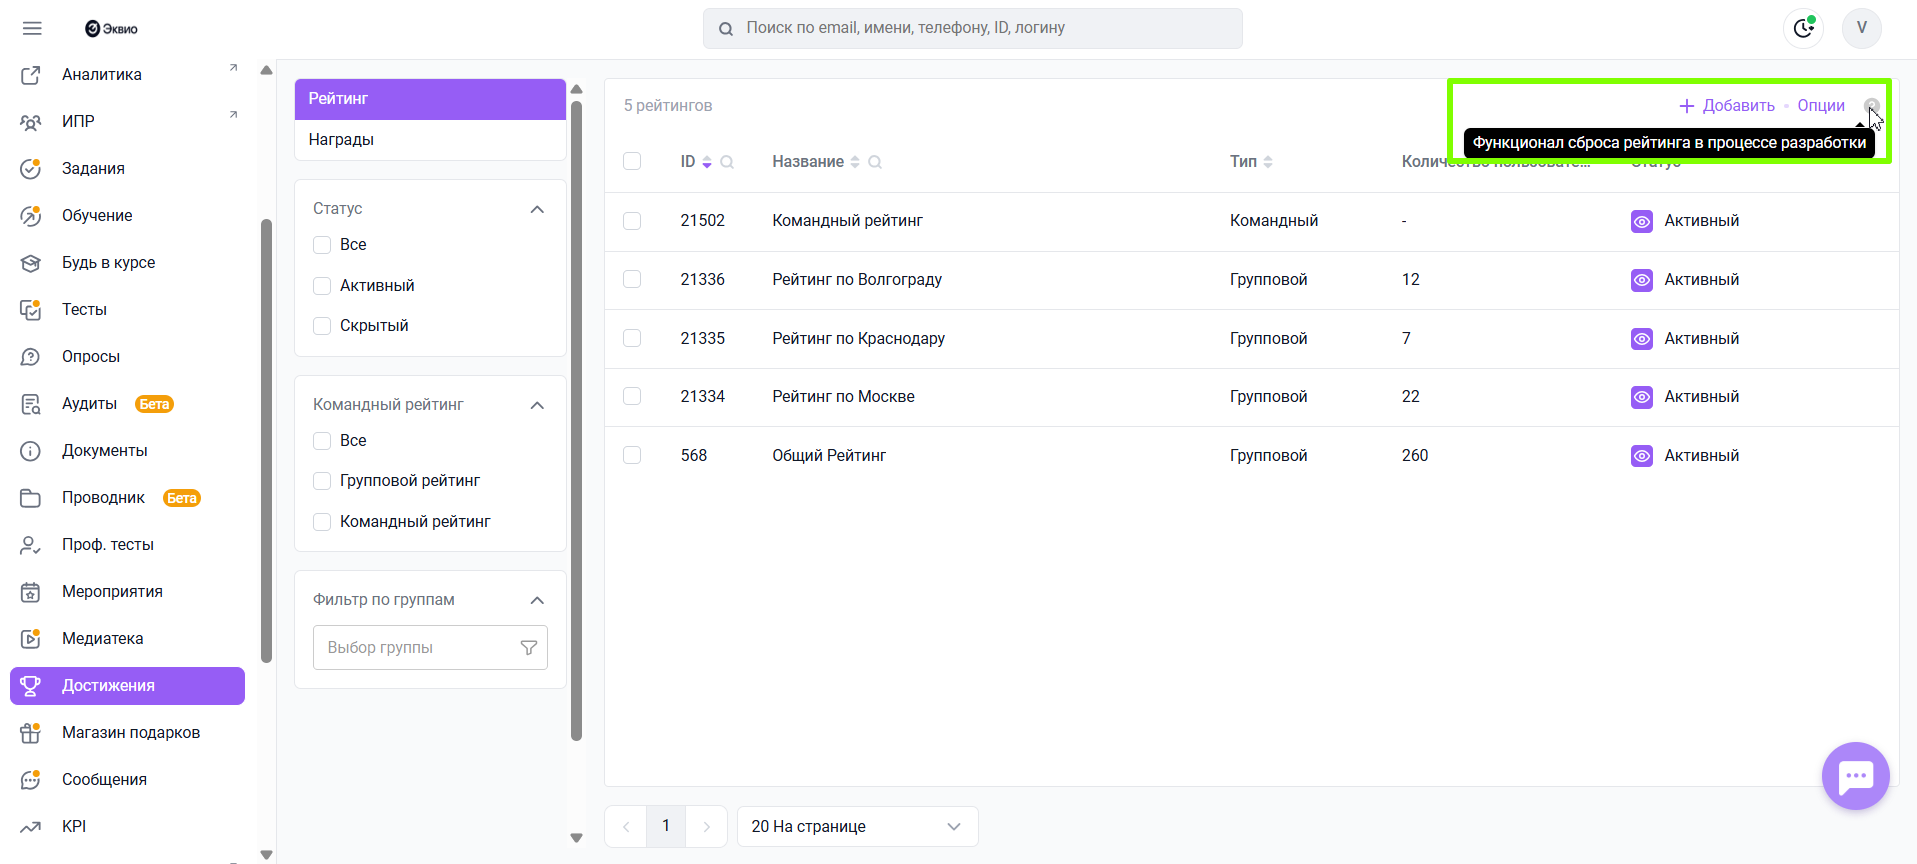Click the Опции link
This screenshot has width=1917, height=864.
click(x=1820, y=106)
